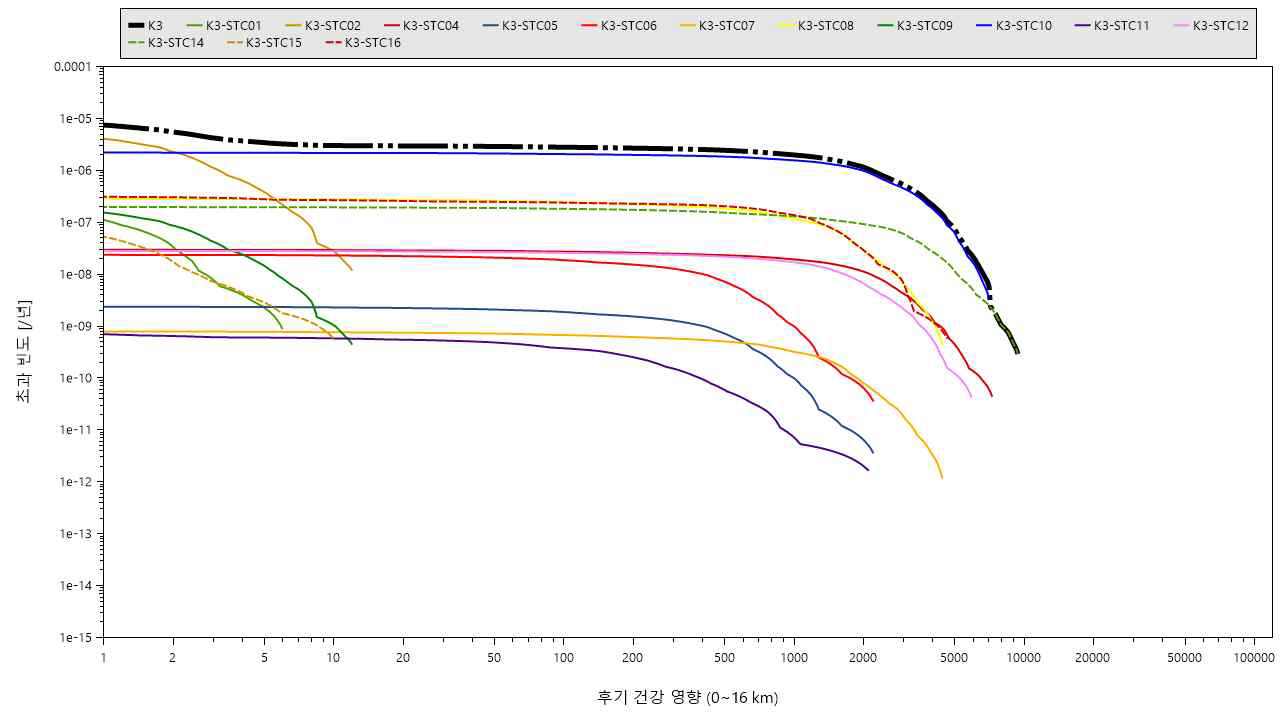
Task: Click the x-axis tick label 10
Action: [334, 657]
